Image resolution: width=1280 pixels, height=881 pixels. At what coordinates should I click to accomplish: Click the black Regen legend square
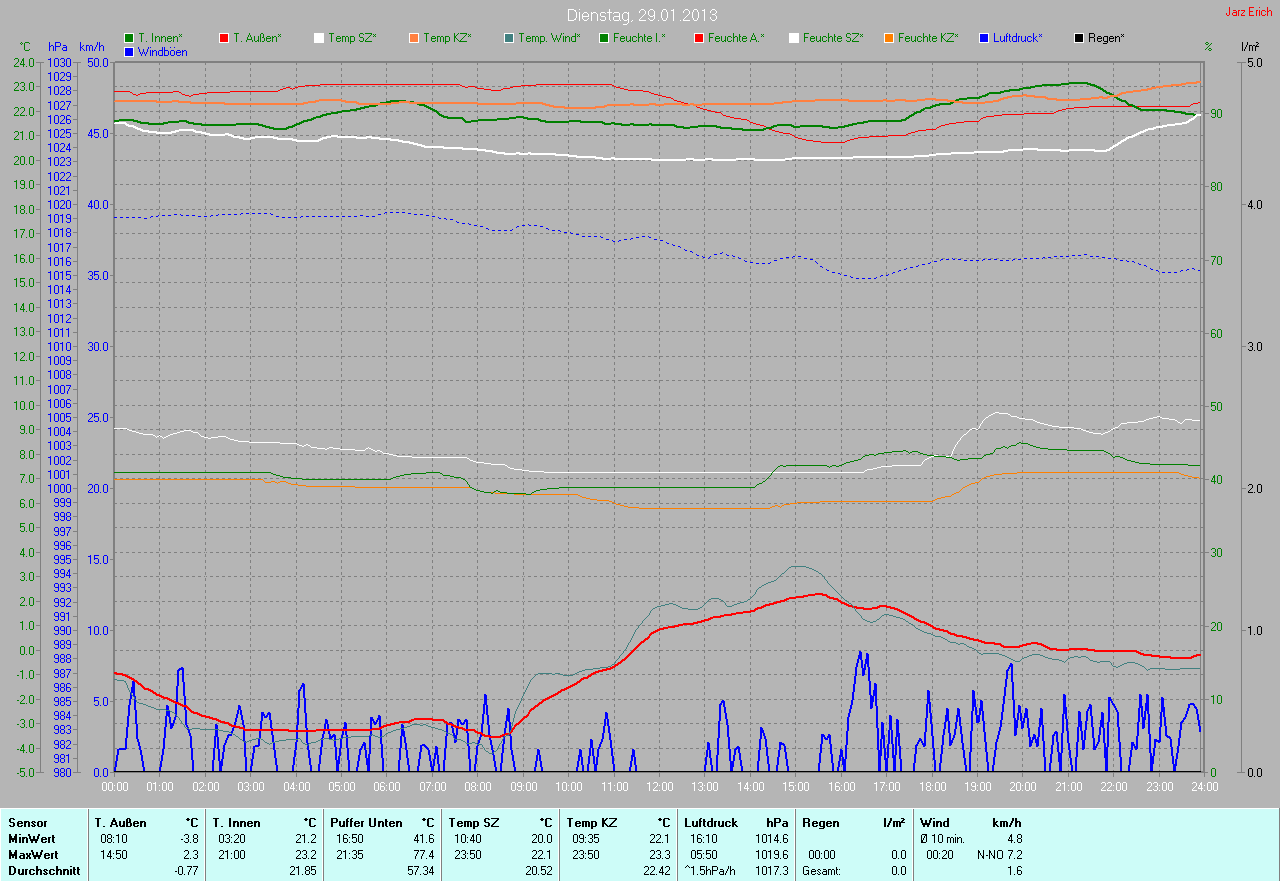1079,38
